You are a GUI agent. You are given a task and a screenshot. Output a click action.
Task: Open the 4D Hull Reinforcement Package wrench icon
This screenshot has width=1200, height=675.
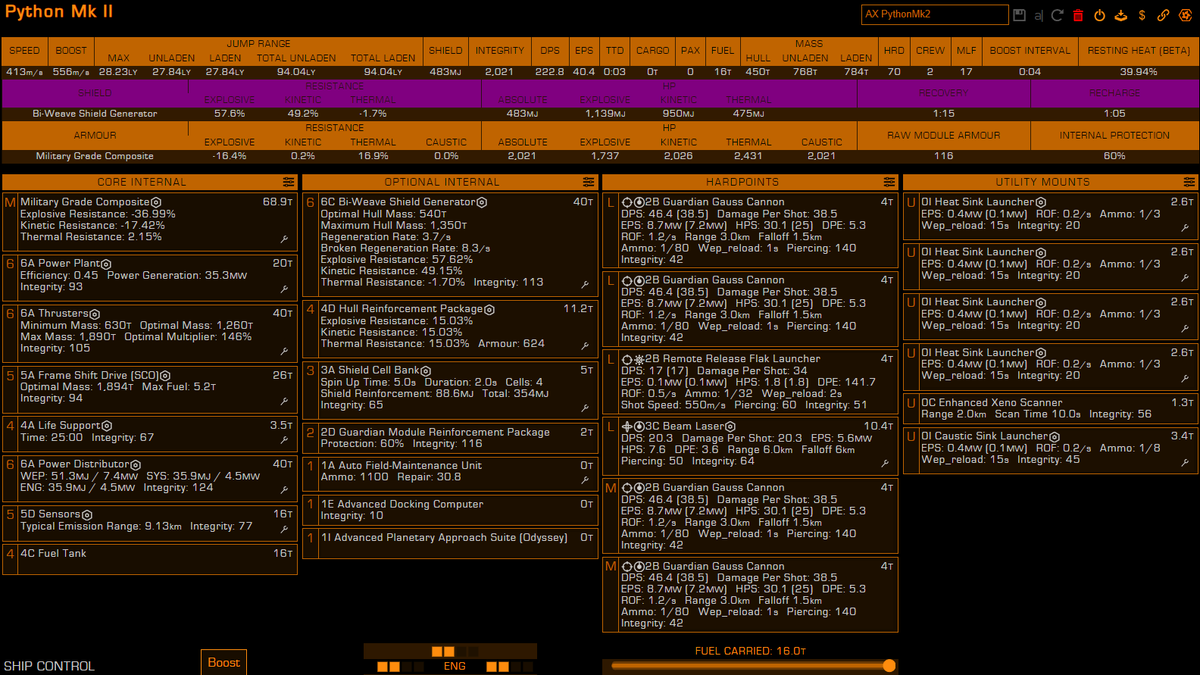click(586, 346)
